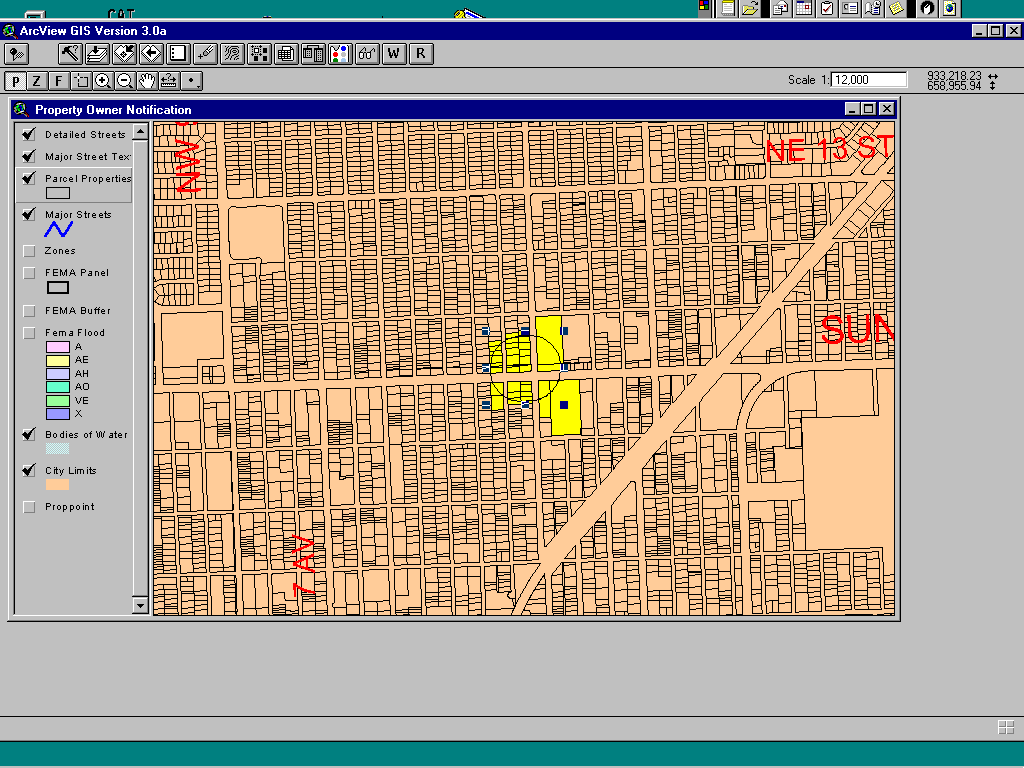Click the fingerprint icon in the toolbar
This screenshot has height=768, width=1024.
tap(232, 53)
